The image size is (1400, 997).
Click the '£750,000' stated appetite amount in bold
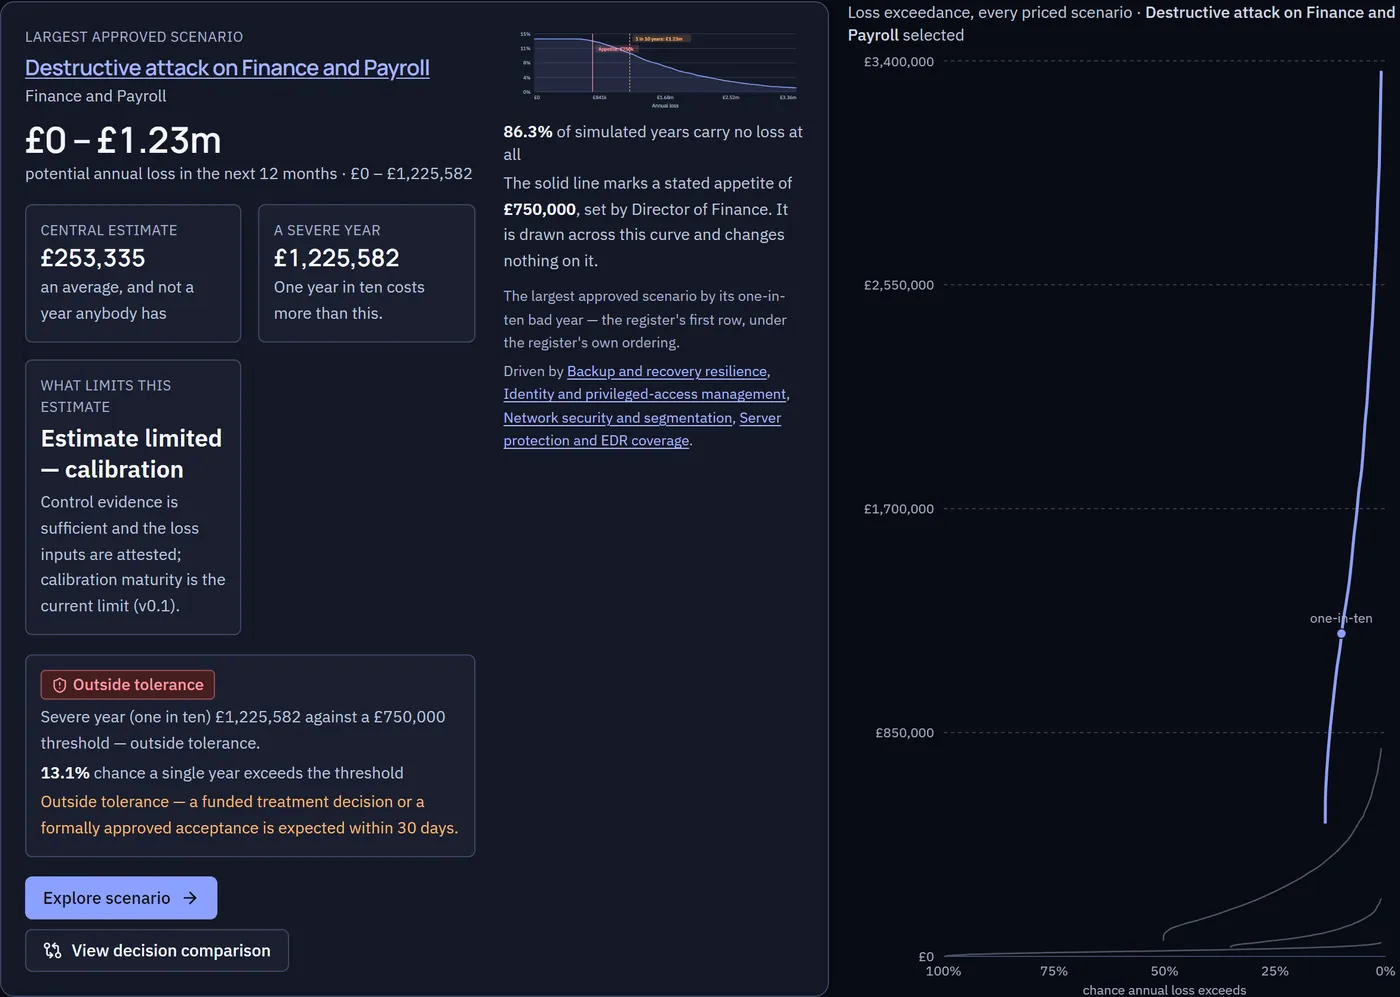tap(540, 209)
